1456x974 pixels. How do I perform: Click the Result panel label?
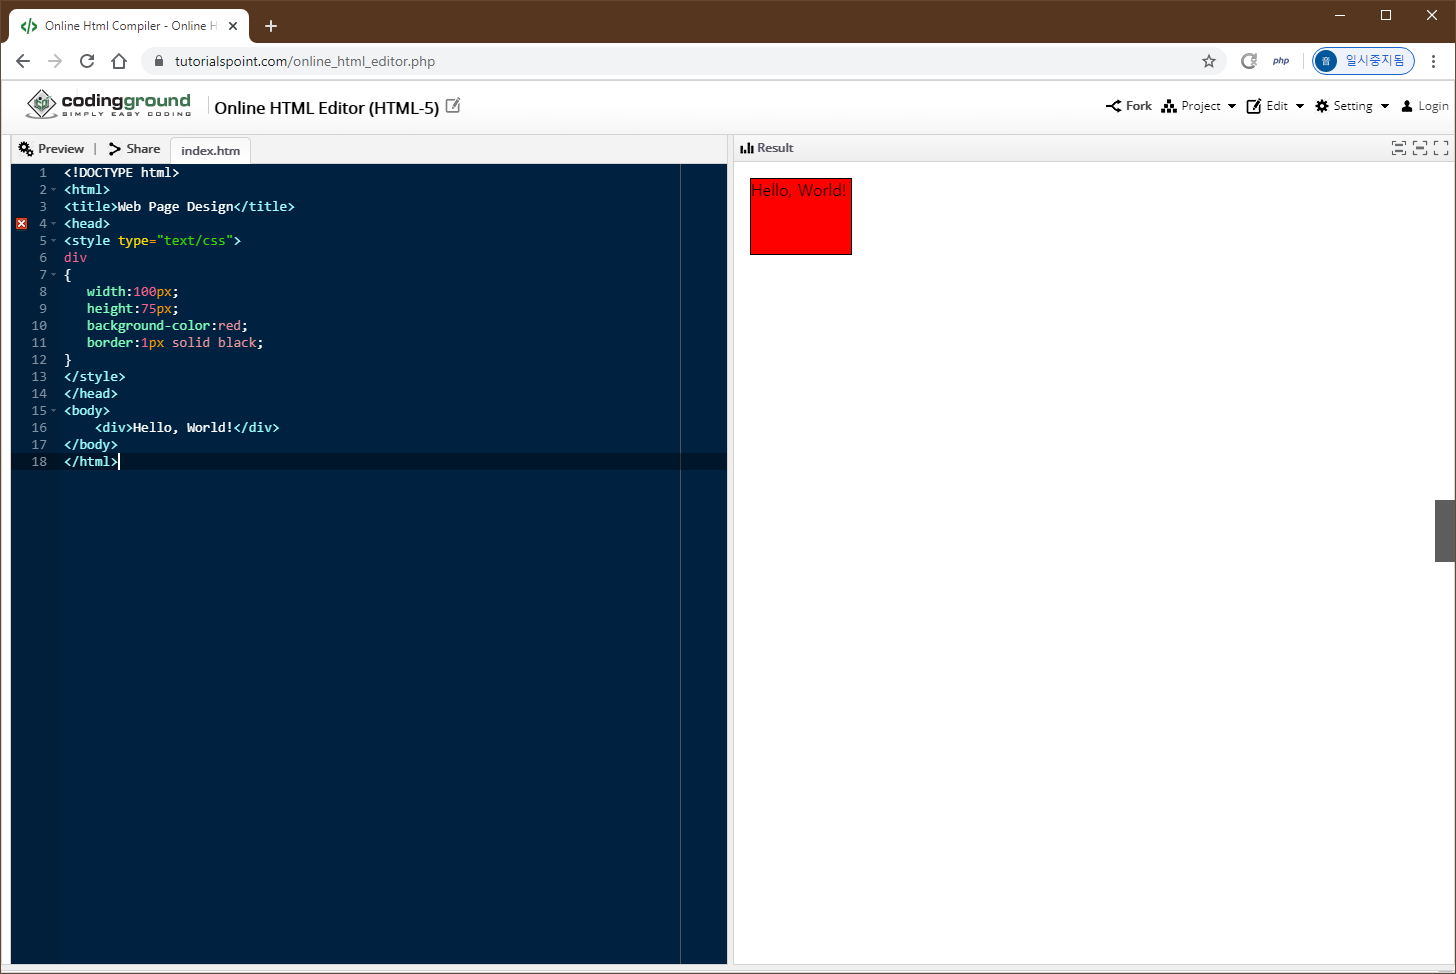[x=775, y=148]
